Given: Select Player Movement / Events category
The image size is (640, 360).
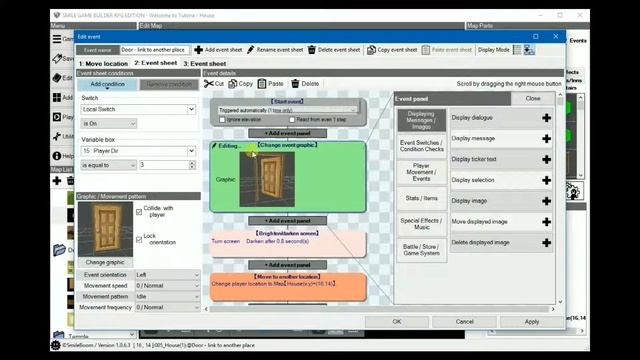Looking at the screenshot, I should [422, 172].
